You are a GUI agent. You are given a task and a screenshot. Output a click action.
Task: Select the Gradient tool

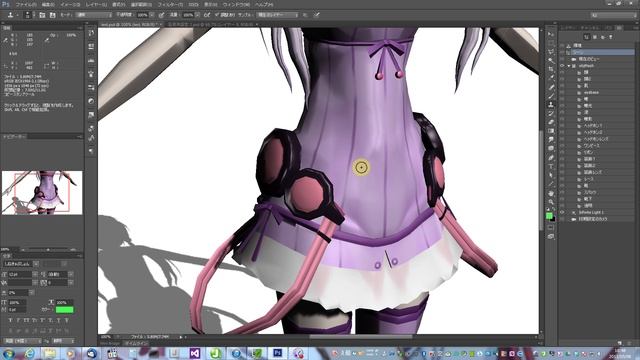(551, 131)
